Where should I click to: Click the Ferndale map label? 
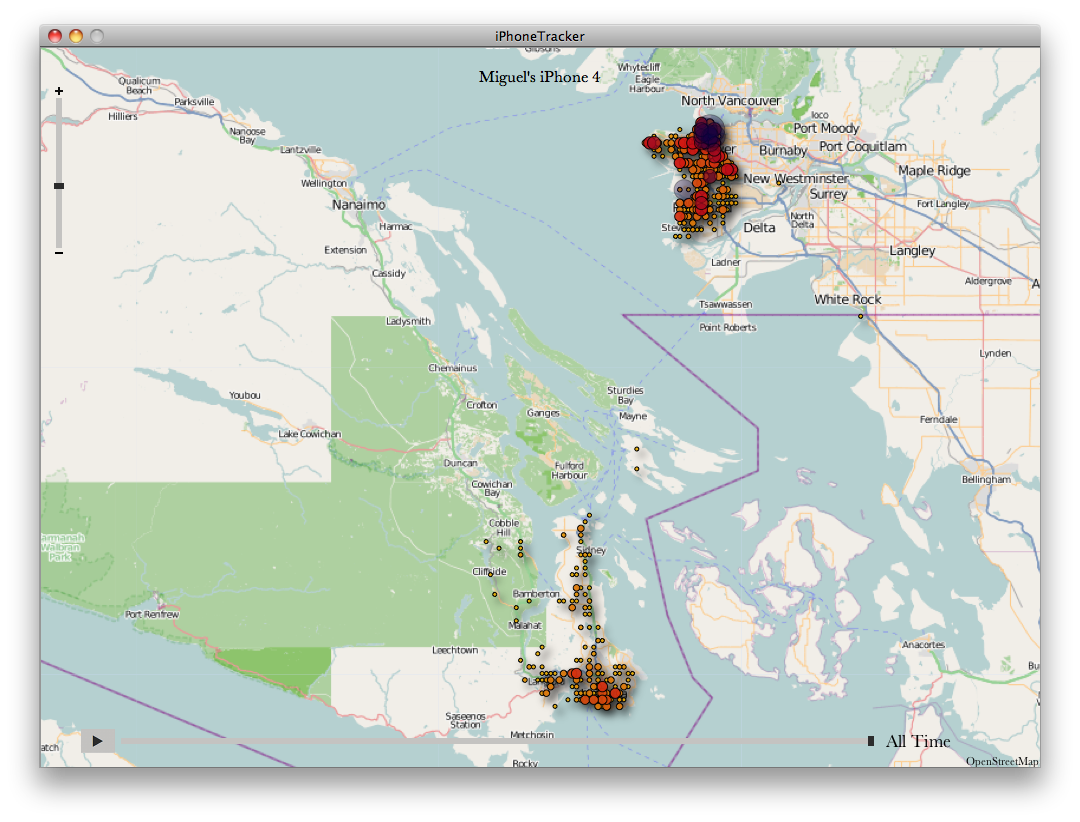(939, 420)
